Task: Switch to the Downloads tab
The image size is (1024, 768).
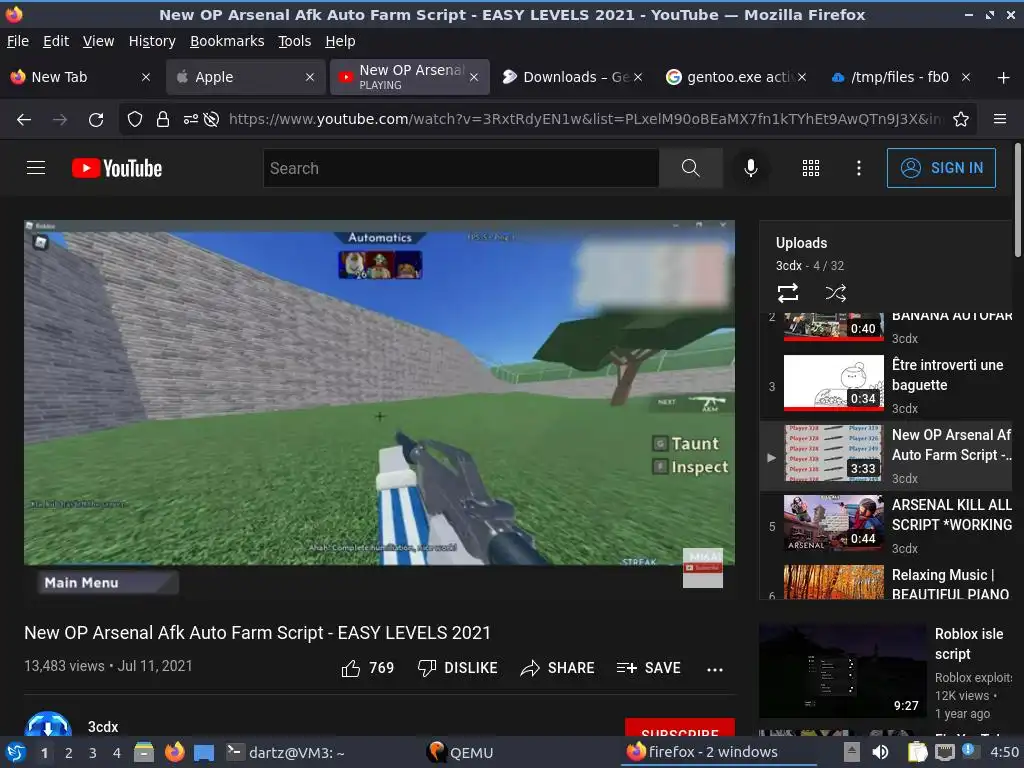Action: coord(571,77)
